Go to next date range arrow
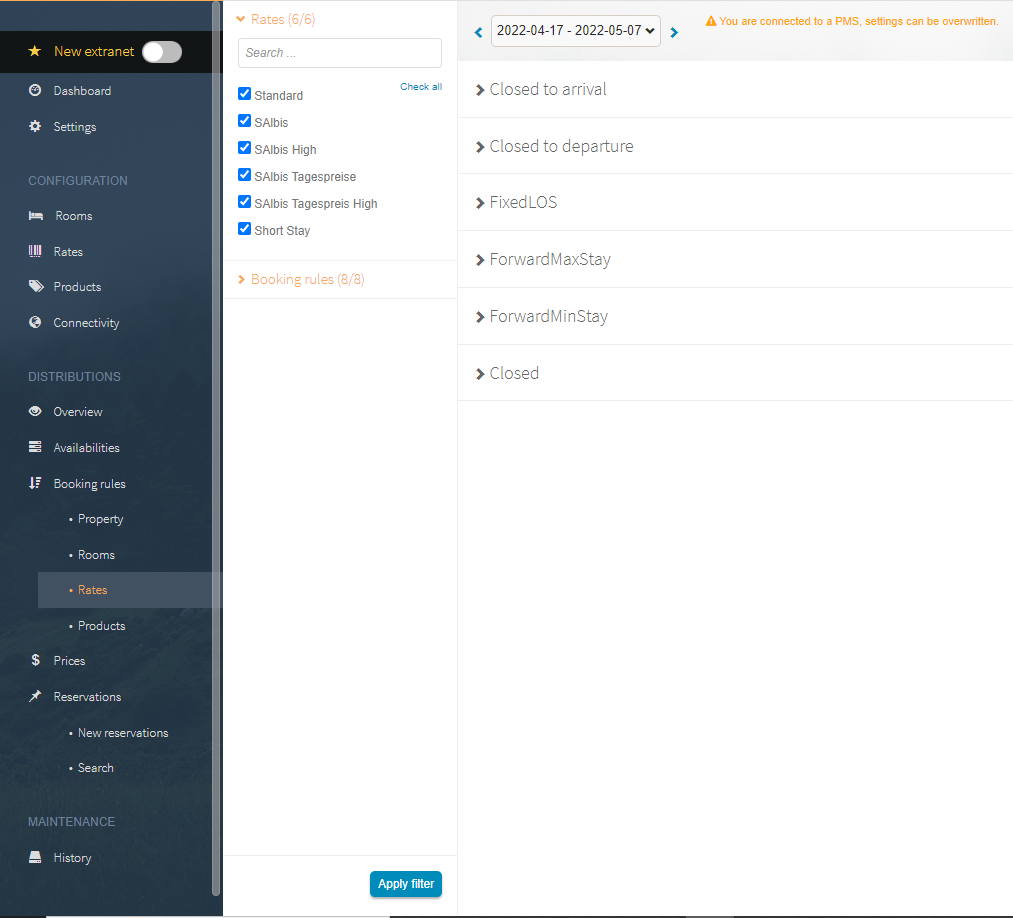This screenshot has height=918, width=1013. [x=674, y=32]
